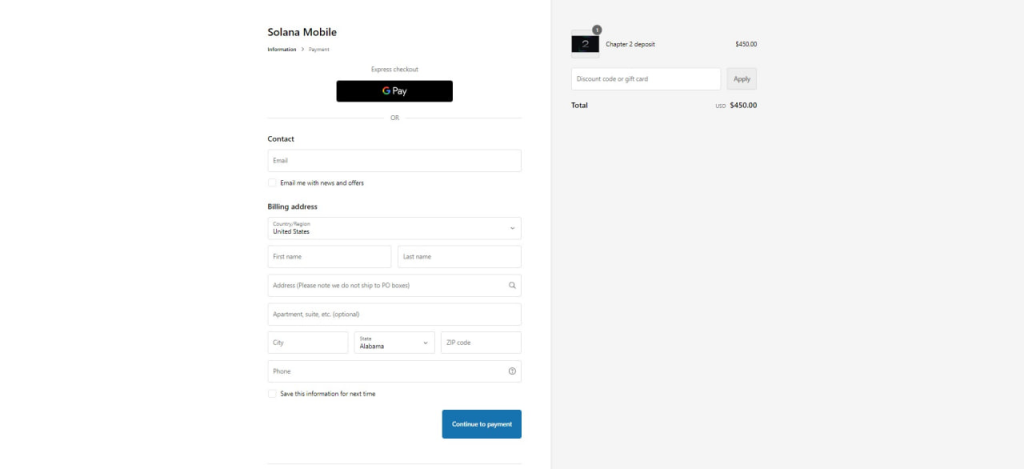This screenshot has height=469, width=1024.
Task: Go to the Payment breadcrumb step
Action: pyautogui.click(x=319, y=49)
